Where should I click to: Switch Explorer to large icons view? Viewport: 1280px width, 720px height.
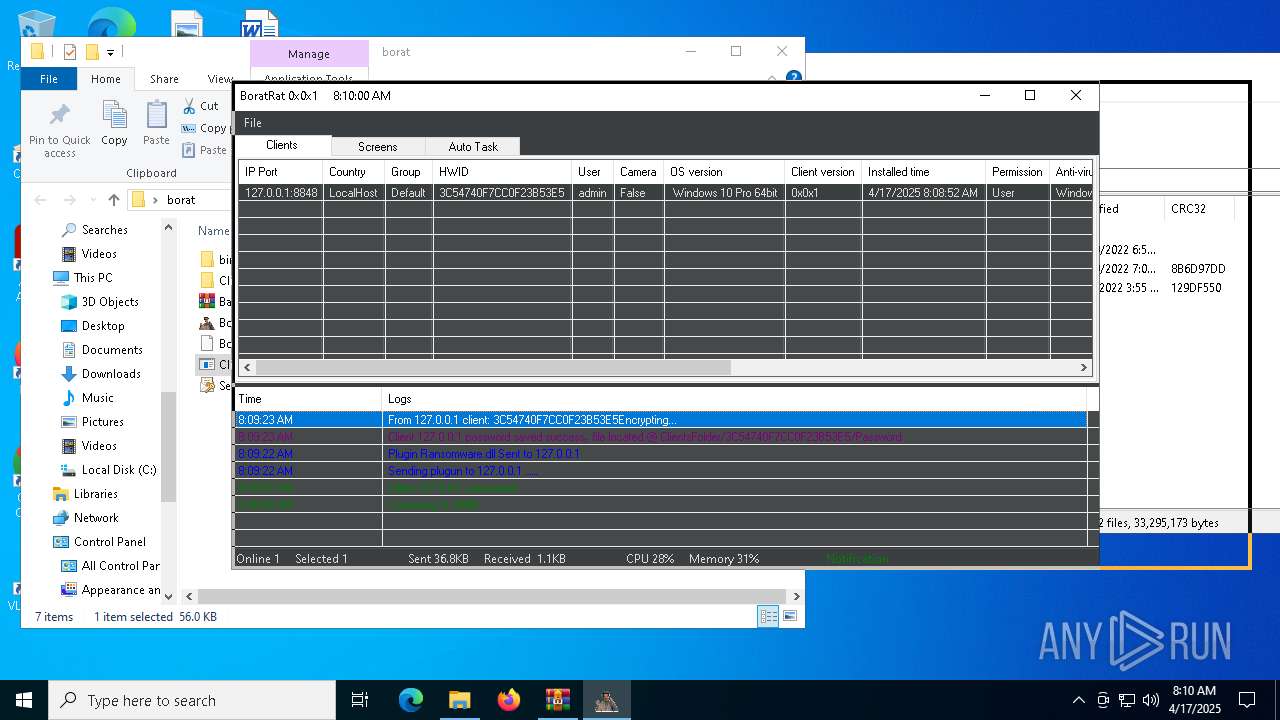[x=790, y=617]
